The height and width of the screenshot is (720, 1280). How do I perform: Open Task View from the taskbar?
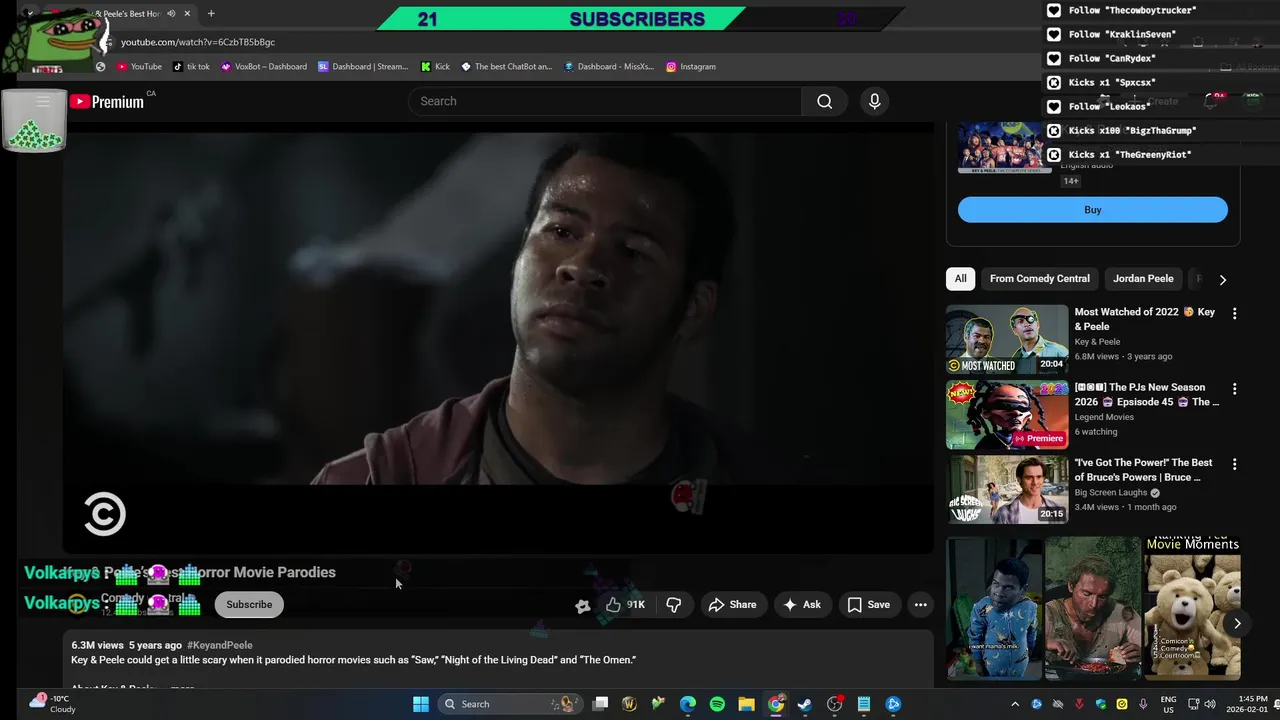[600, 704]
